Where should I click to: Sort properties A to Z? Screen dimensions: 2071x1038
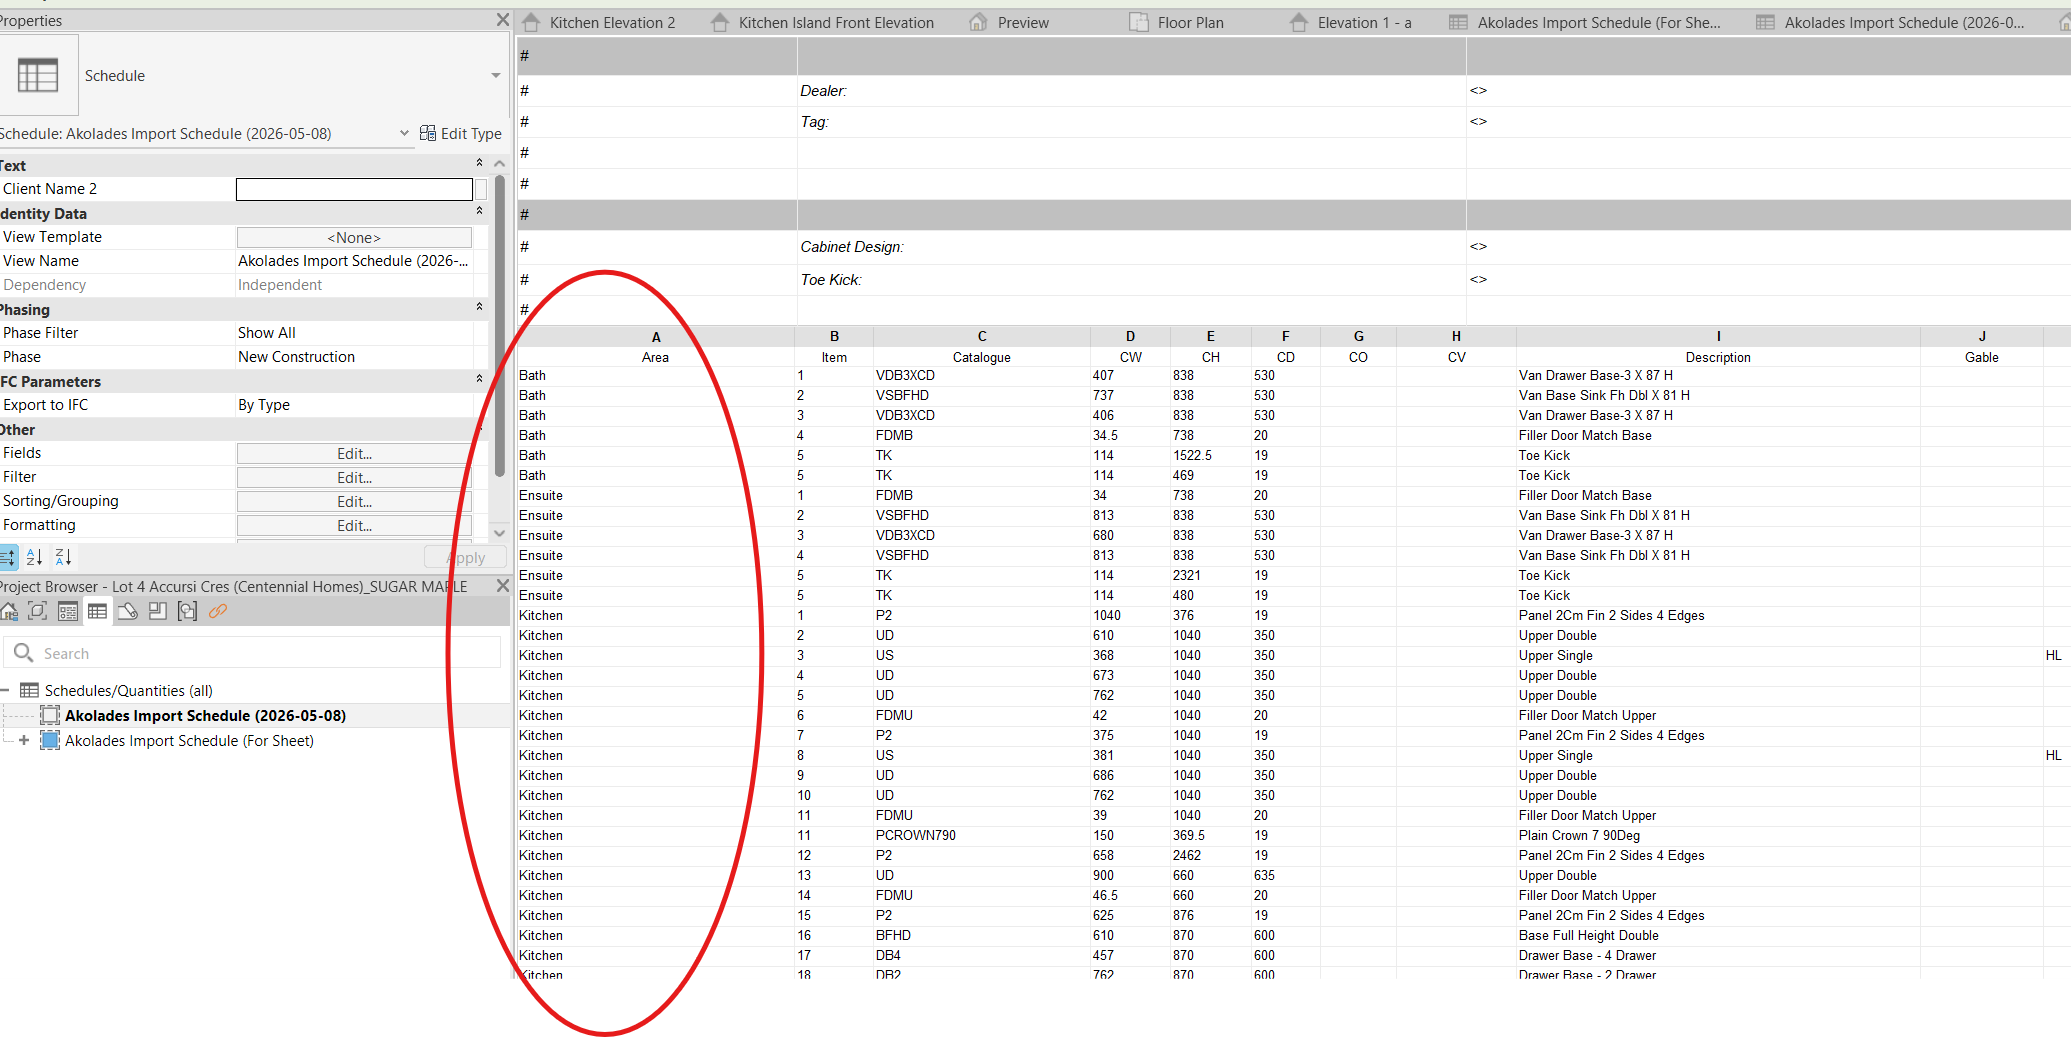(35, 557)
